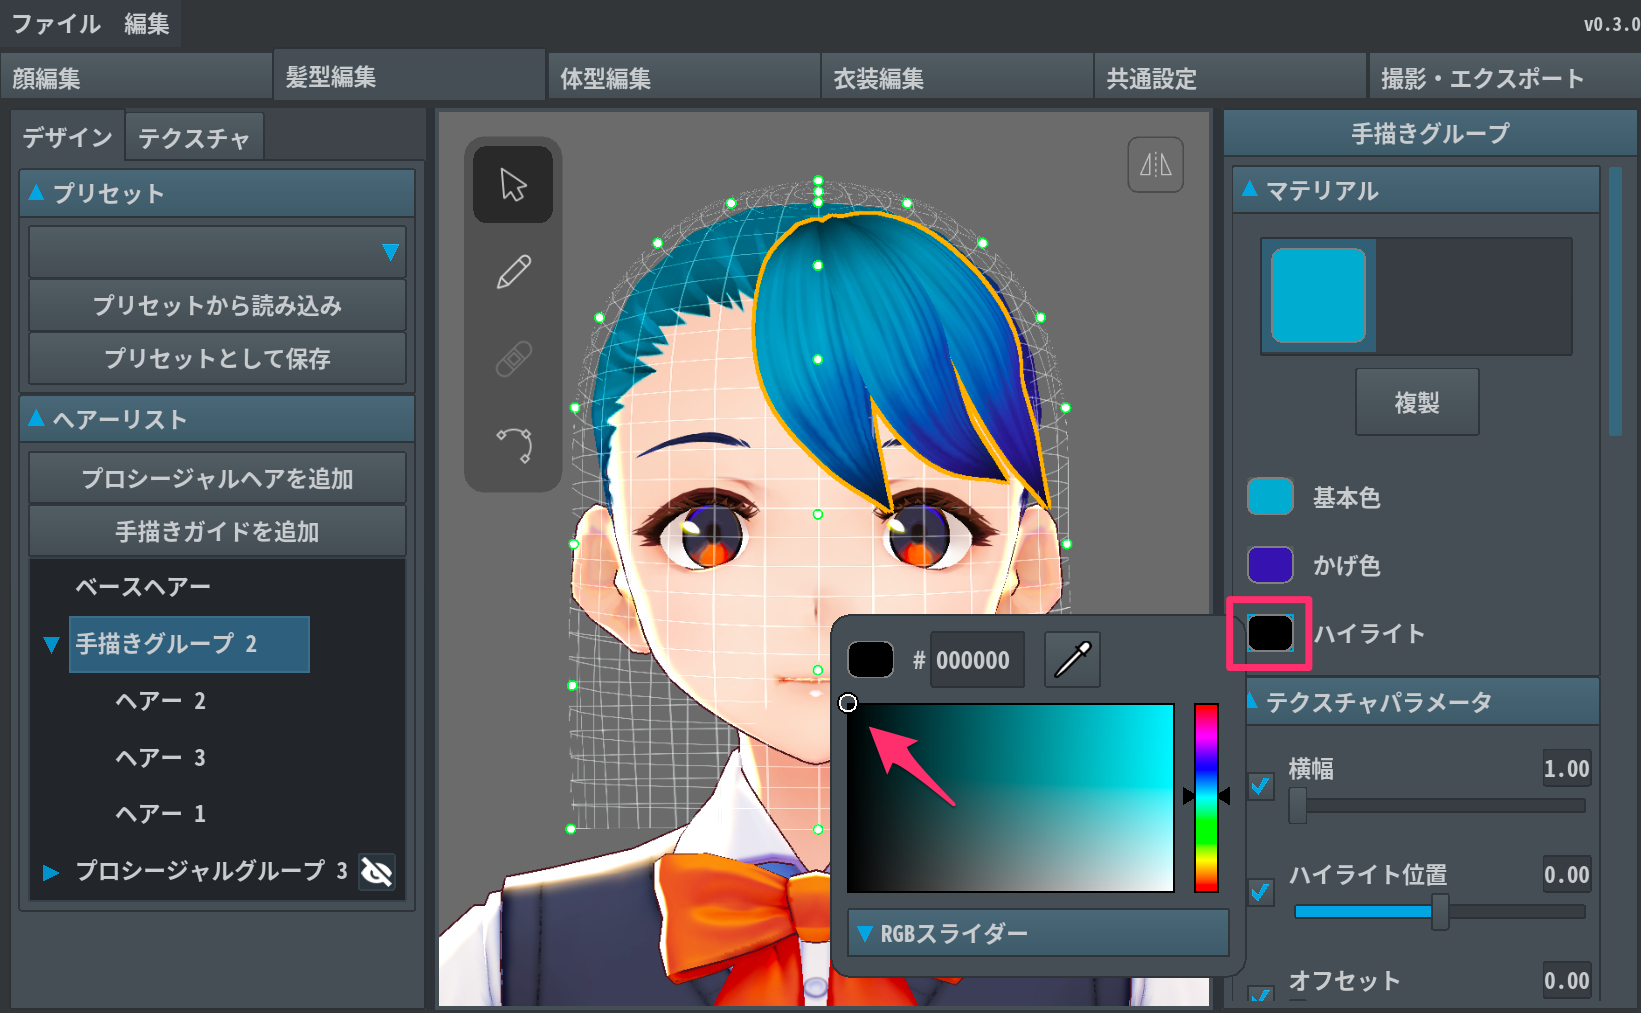
Task: Click the 横幅 slider handle
Action: (x=1298, y=805)
